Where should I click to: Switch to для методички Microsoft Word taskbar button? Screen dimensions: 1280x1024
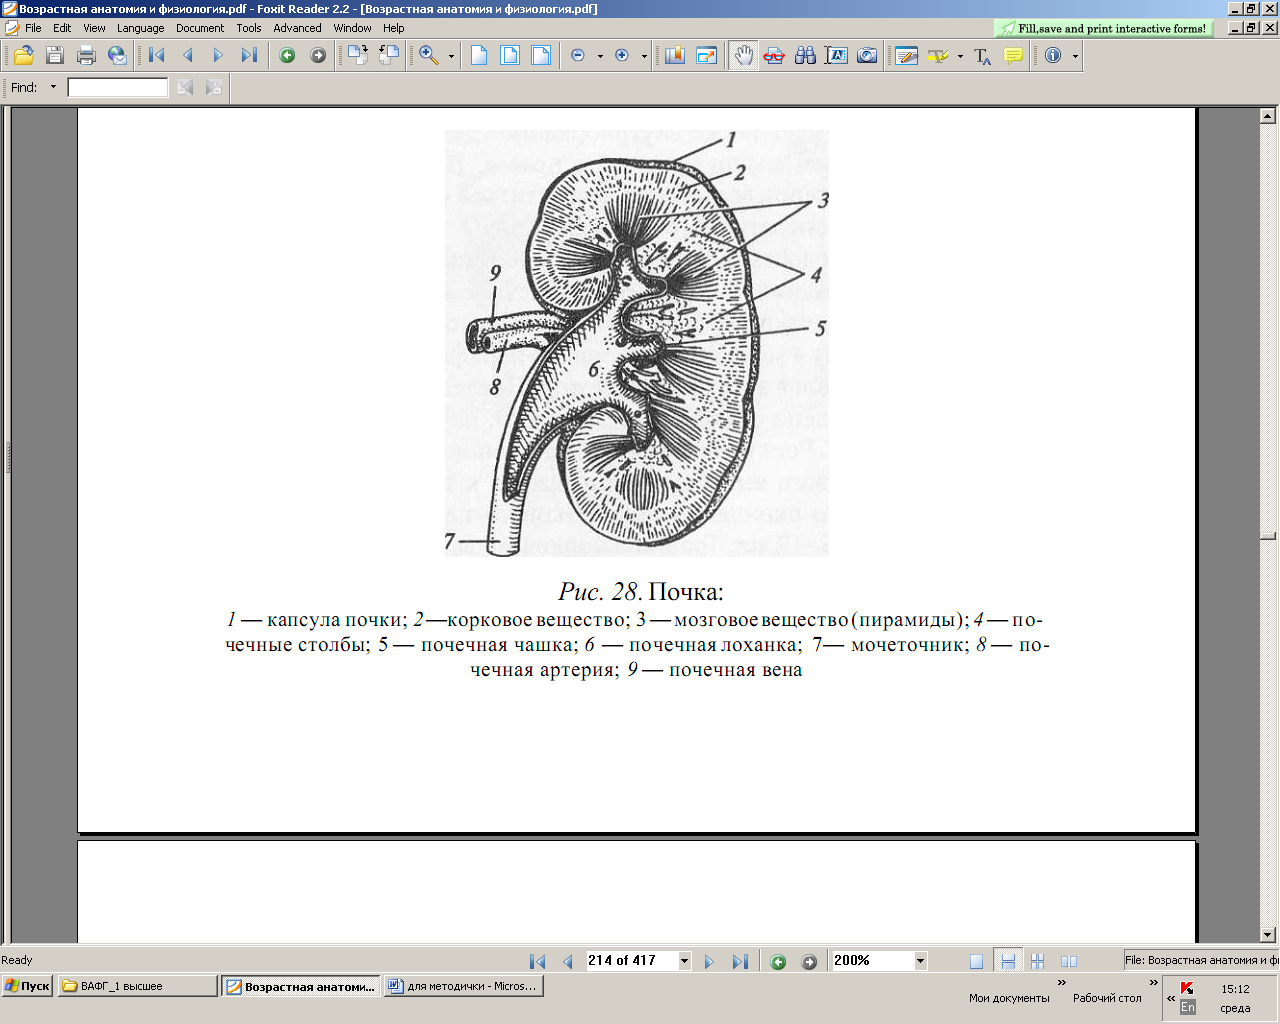click(x=463, y=986)
